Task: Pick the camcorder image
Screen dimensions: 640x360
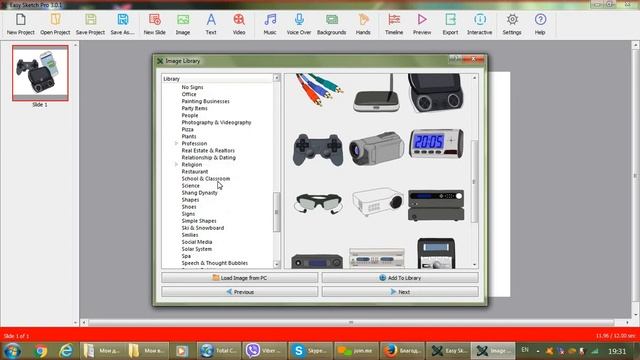Action: click(x=376, y=148)
